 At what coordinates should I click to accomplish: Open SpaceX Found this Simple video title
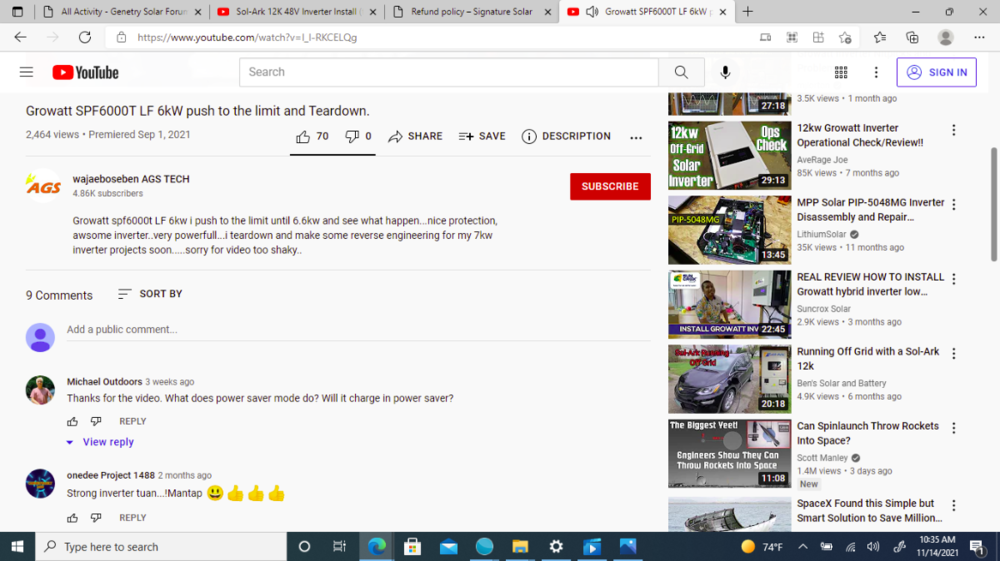tap(869, 511)
